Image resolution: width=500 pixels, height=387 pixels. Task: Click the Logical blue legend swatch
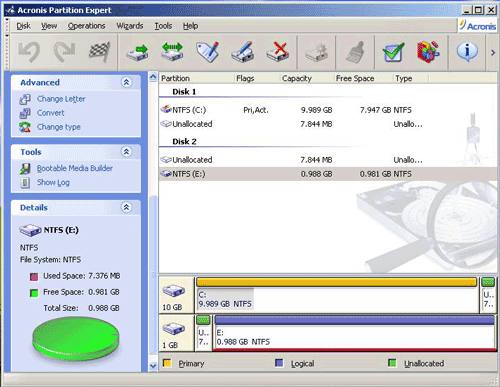(x=279, y=363)
